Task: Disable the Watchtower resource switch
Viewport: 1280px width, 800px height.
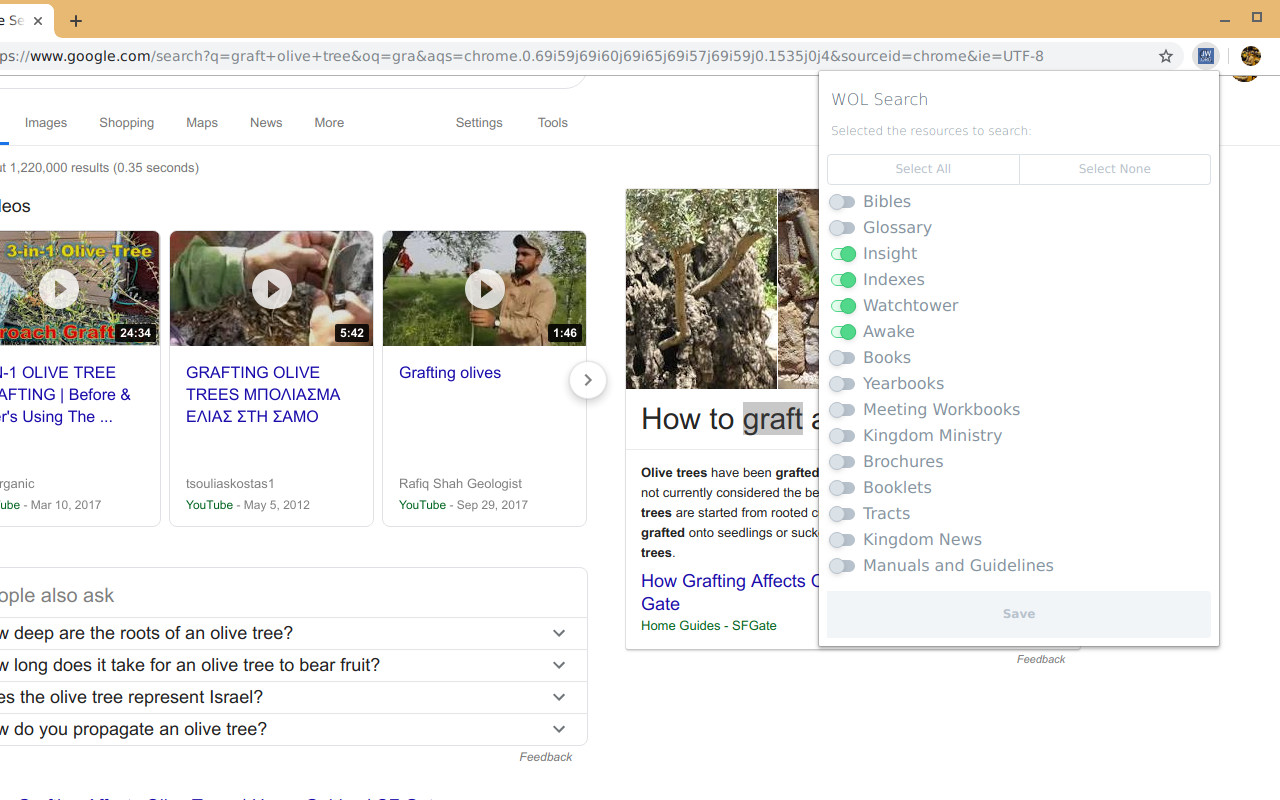Action: point(842,306)
